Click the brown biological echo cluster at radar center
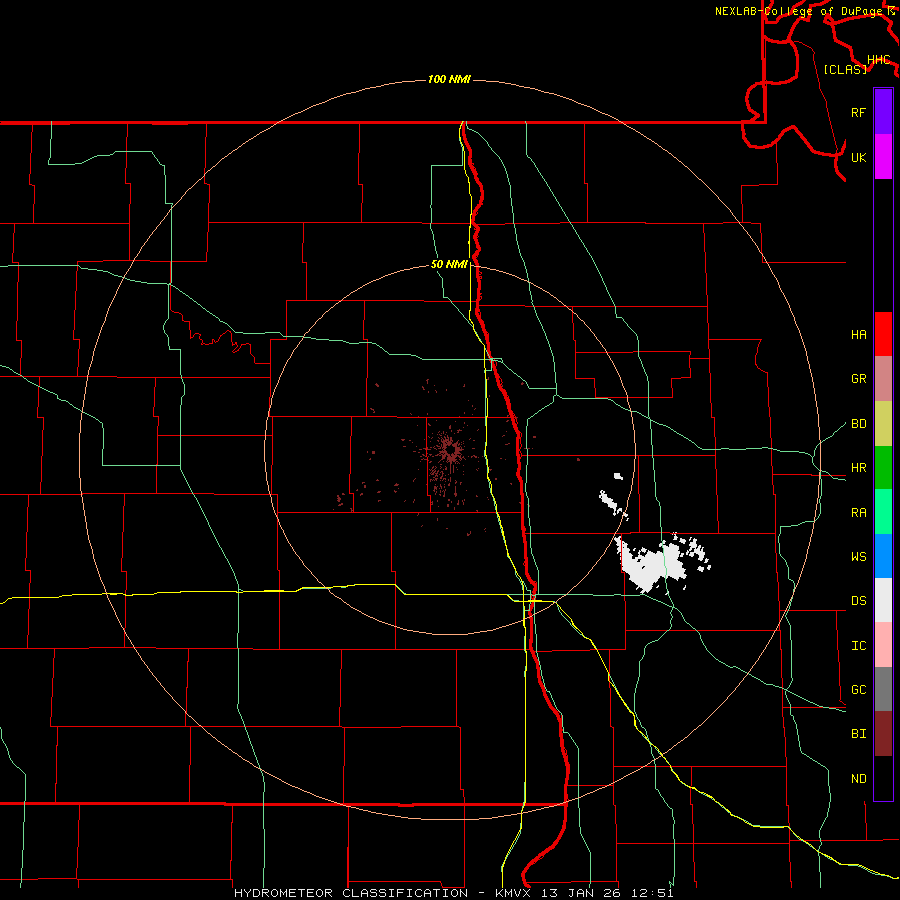 point(450,451)
